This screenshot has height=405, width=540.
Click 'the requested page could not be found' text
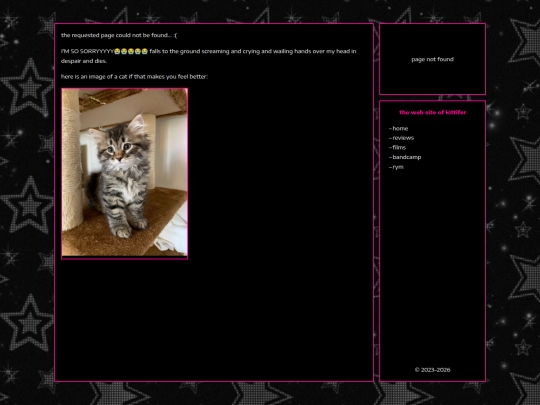coord(119,35)
